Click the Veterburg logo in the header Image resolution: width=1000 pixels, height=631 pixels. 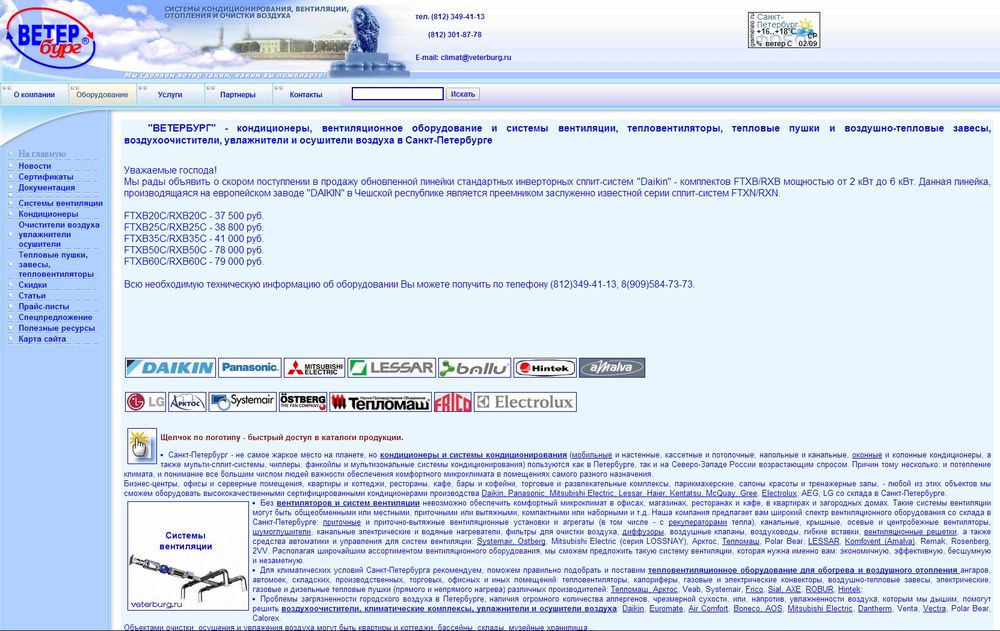point(50,39)
